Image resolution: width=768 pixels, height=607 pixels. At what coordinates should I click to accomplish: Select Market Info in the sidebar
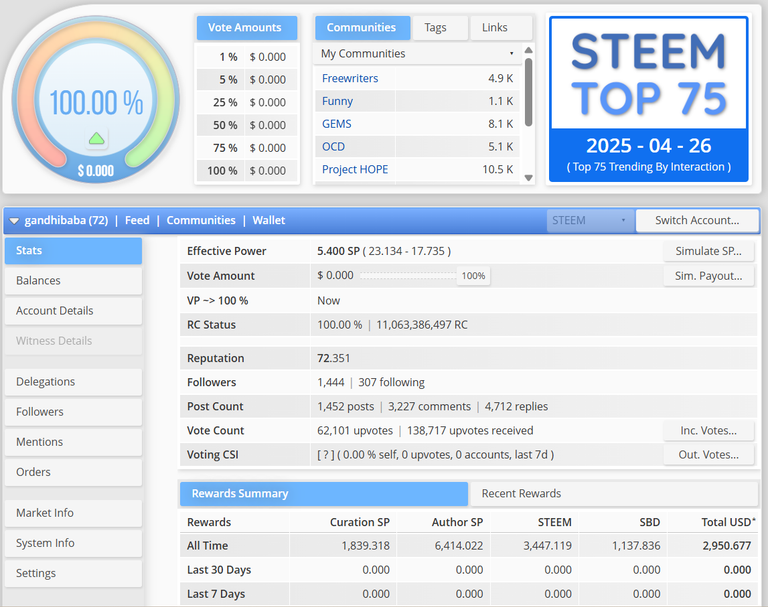[x=73, y=513]
